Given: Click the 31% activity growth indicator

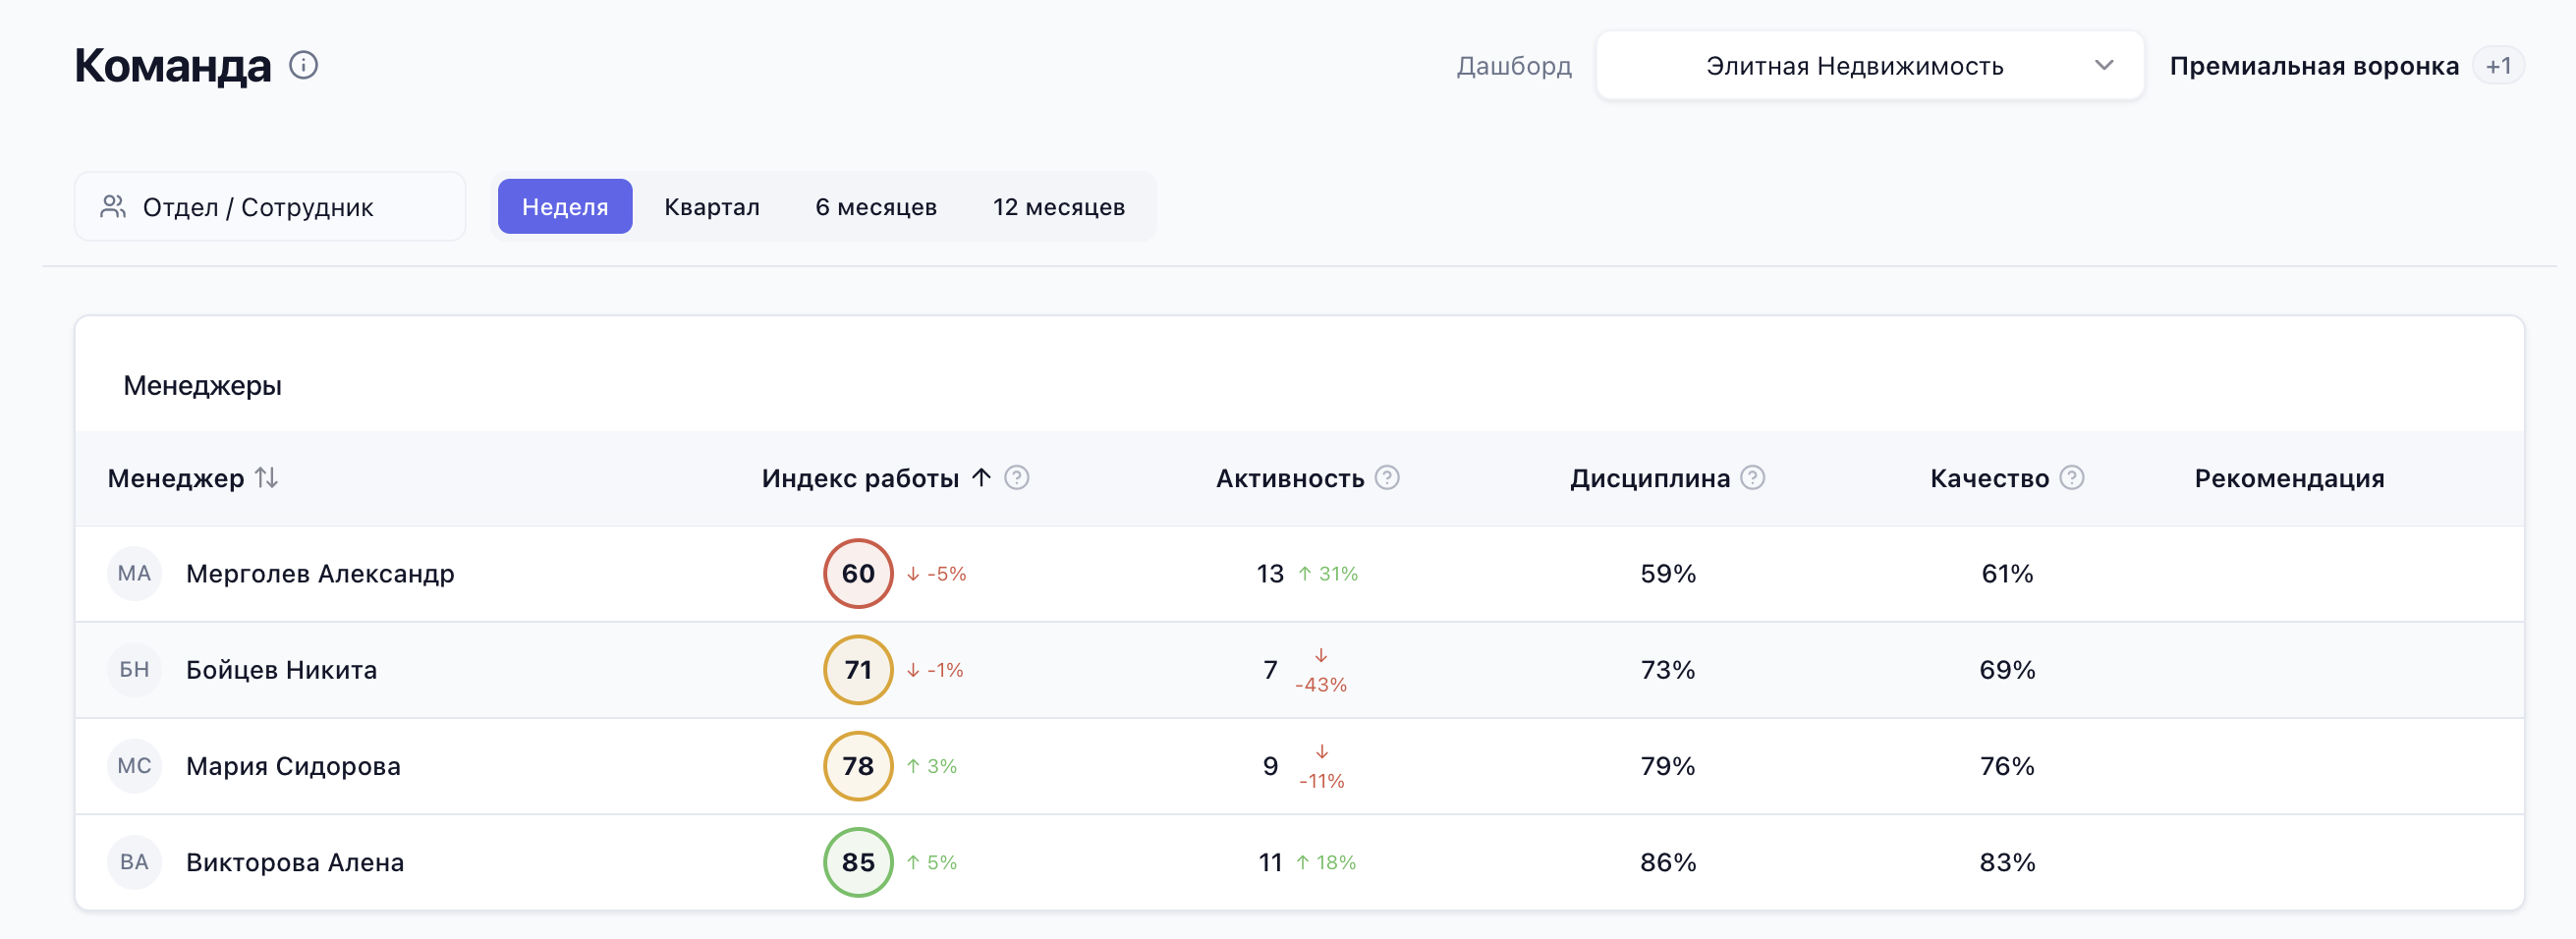Looking at the screenshot, I should pos(1328,573).
